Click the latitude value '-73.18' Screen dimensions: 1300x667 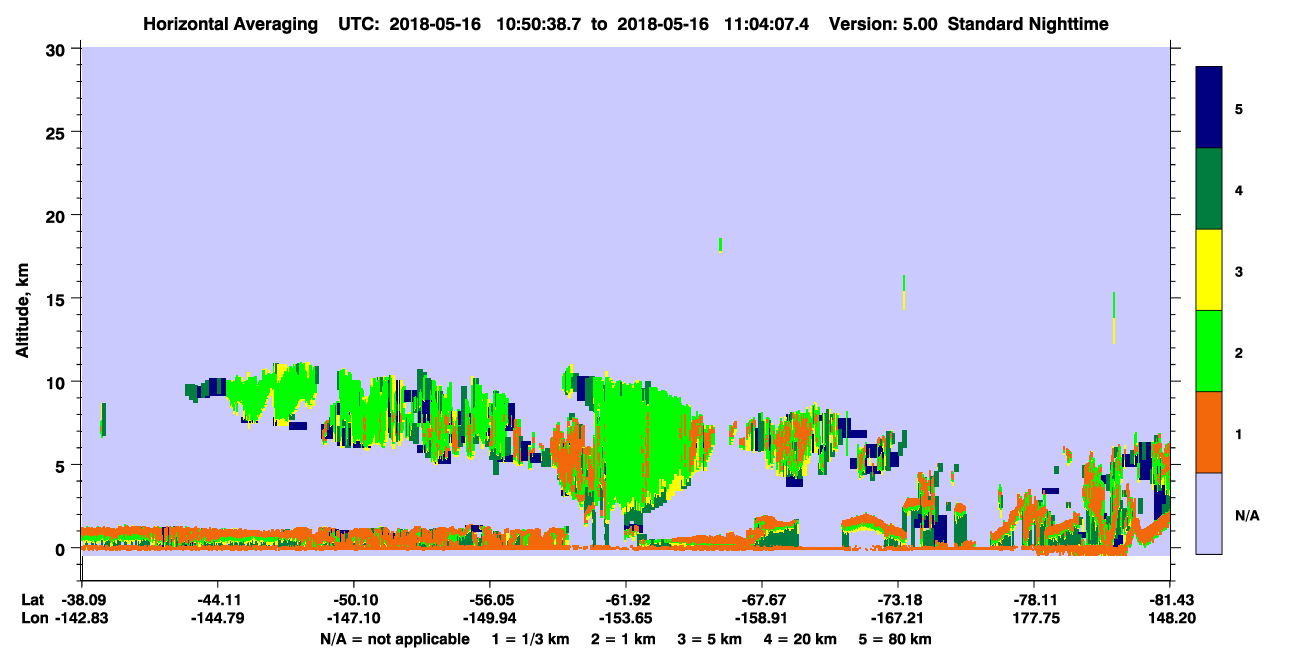point(898,600)
